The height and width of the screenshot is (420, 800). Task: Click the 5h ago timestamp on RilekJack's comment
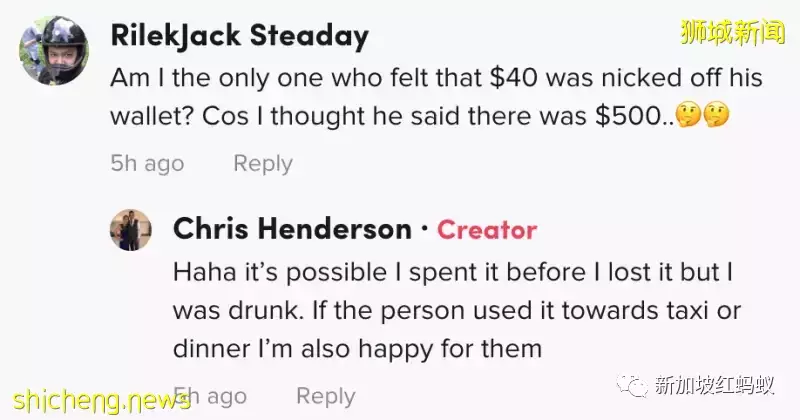coord(147,163)
